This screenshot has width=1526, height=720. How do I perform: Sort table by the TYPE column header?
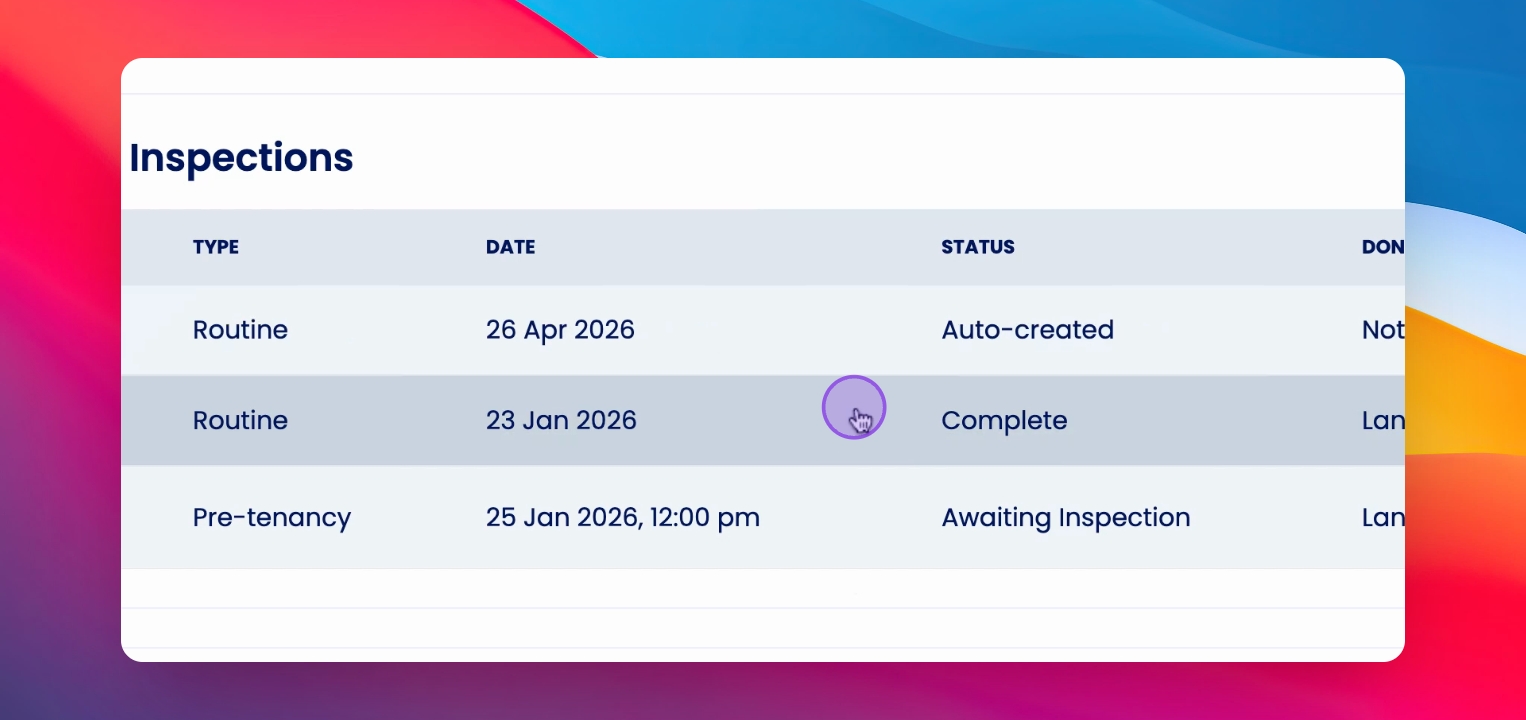(x=216, y=247)
